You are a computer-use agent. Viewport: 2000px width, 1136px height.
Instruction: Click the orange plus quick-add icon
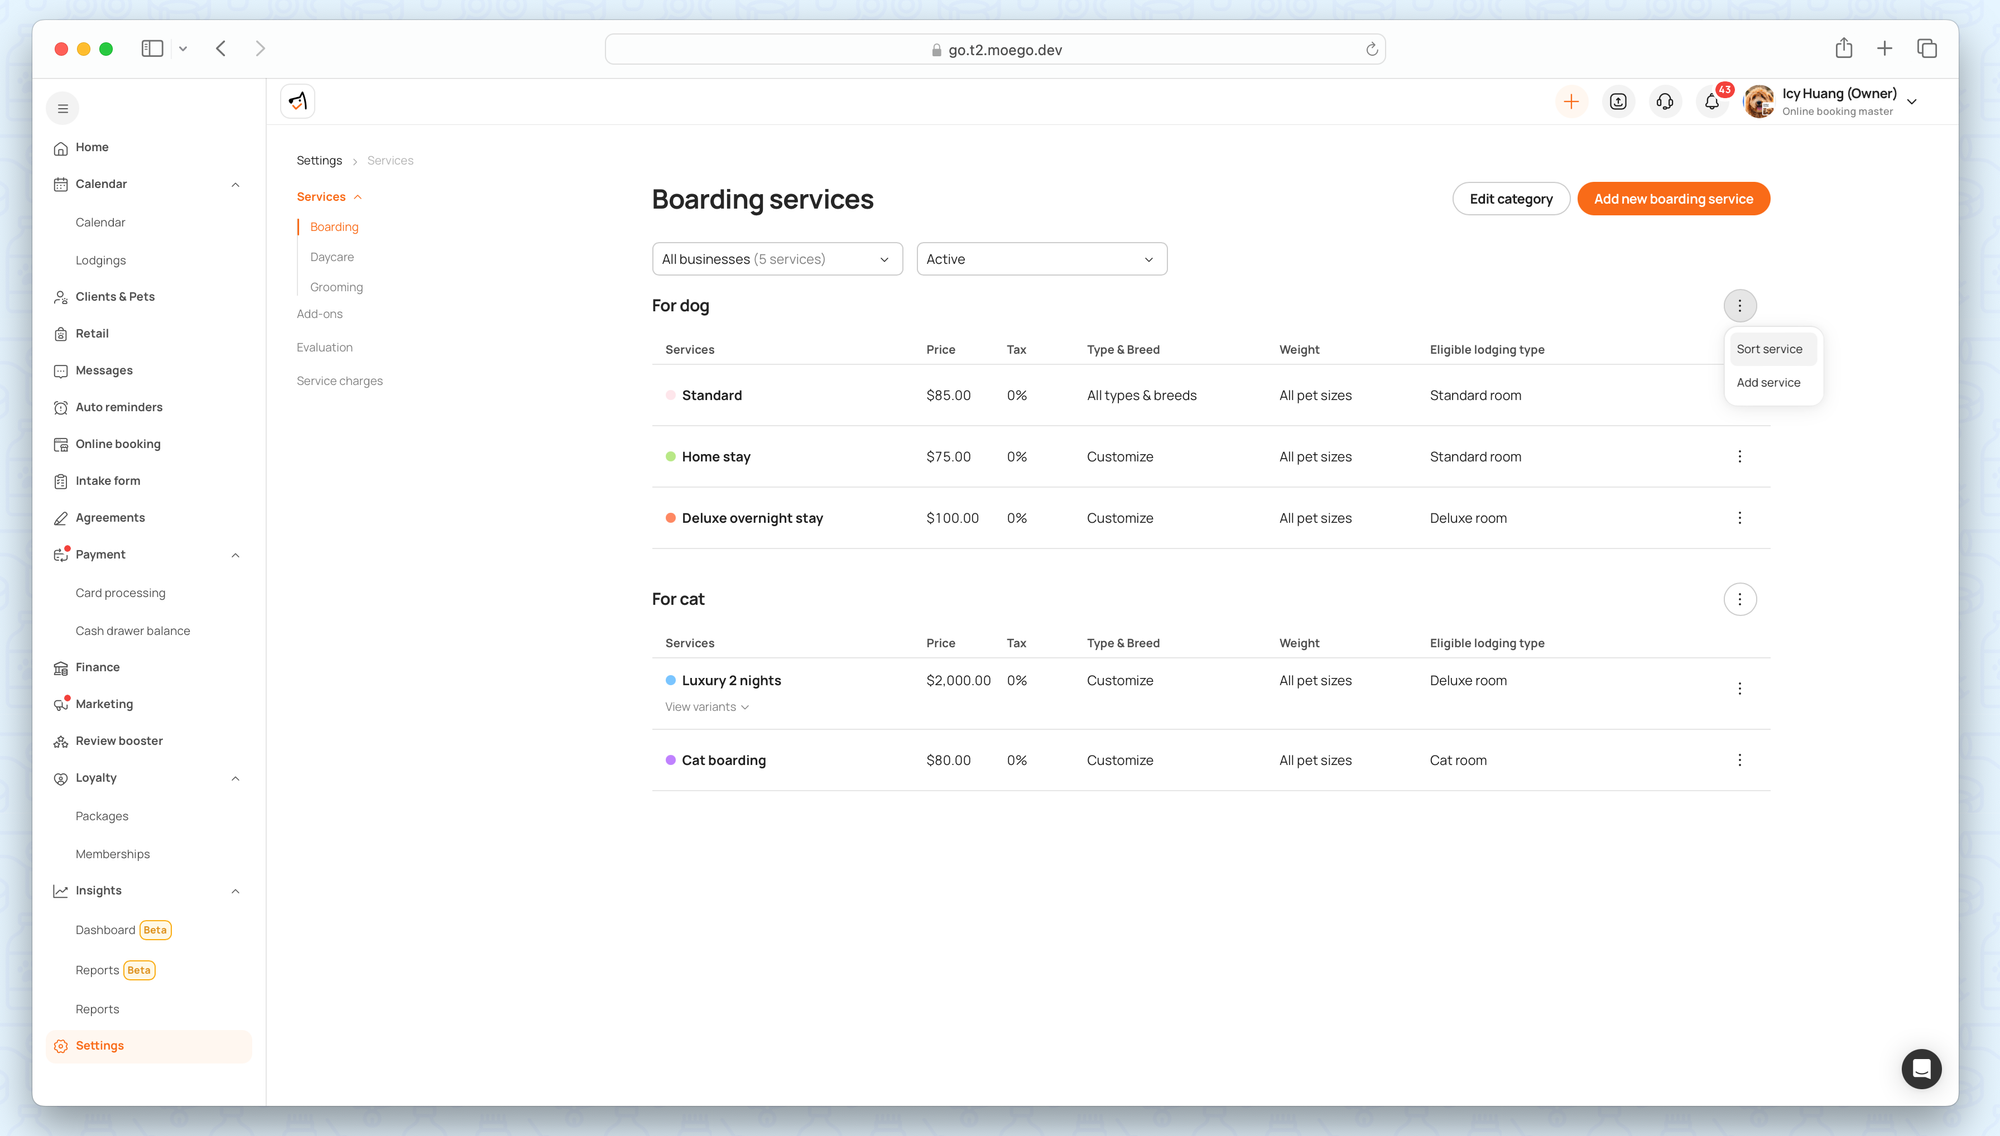(x=1571, y=102)
